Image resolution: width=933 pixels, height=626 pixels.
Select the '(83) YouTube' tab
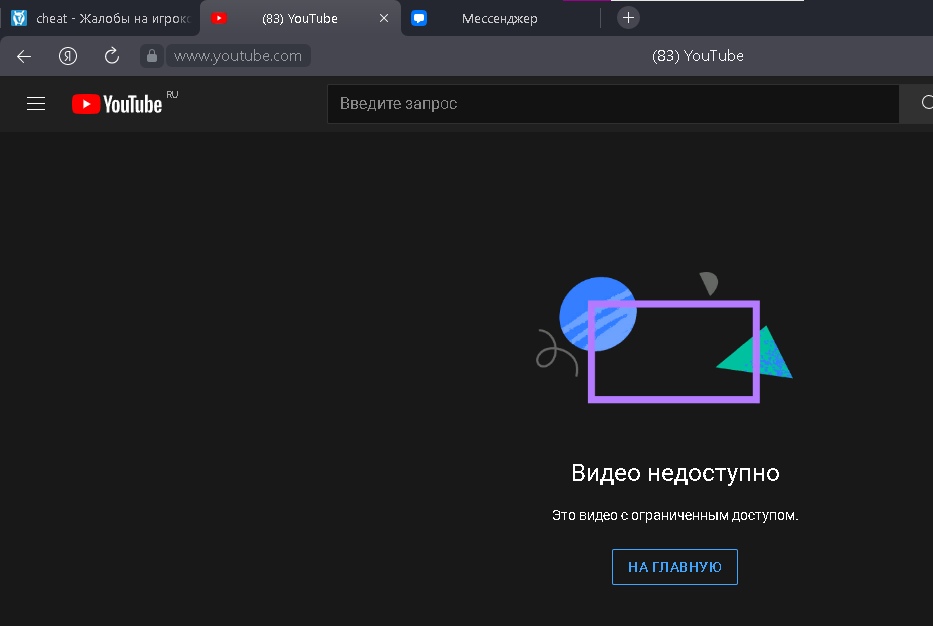tap(299, 18)
